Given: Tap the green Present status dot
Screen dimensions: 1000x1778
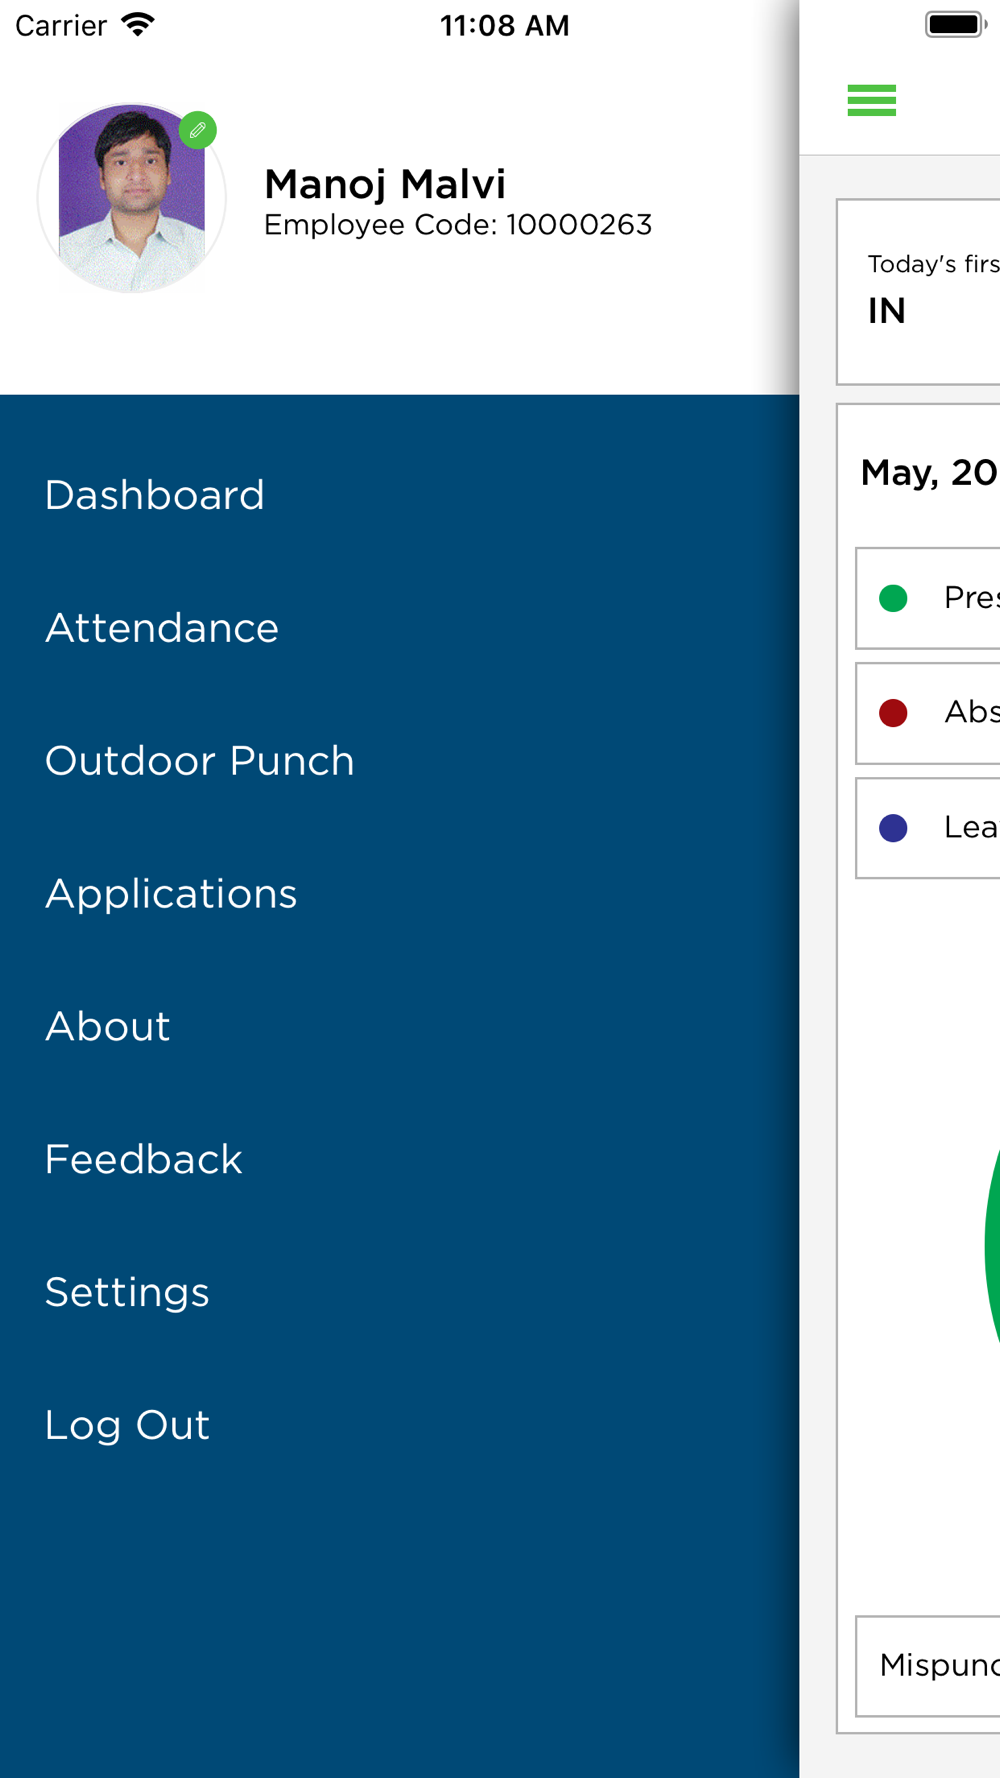Looking at the screenshot, I should coord(893,598).
